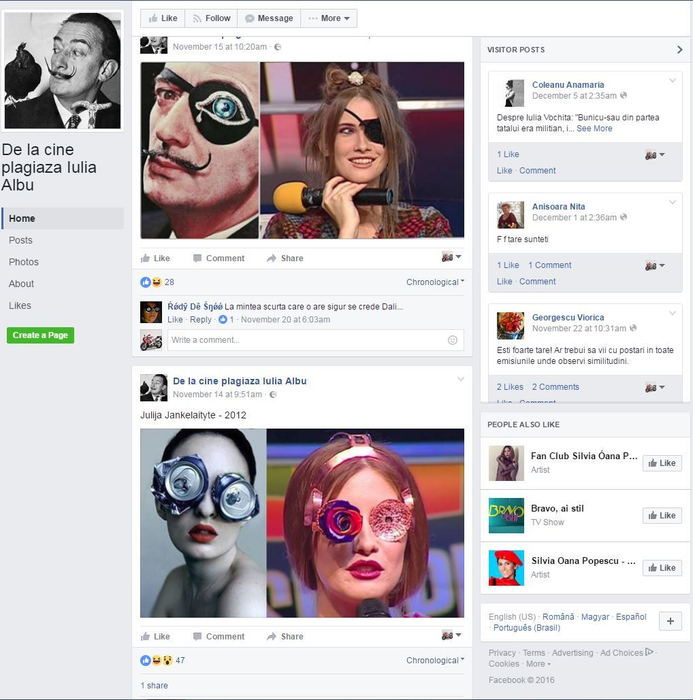Open page name link on November 14 post
693x700 pixels.
tap(240, 381)
